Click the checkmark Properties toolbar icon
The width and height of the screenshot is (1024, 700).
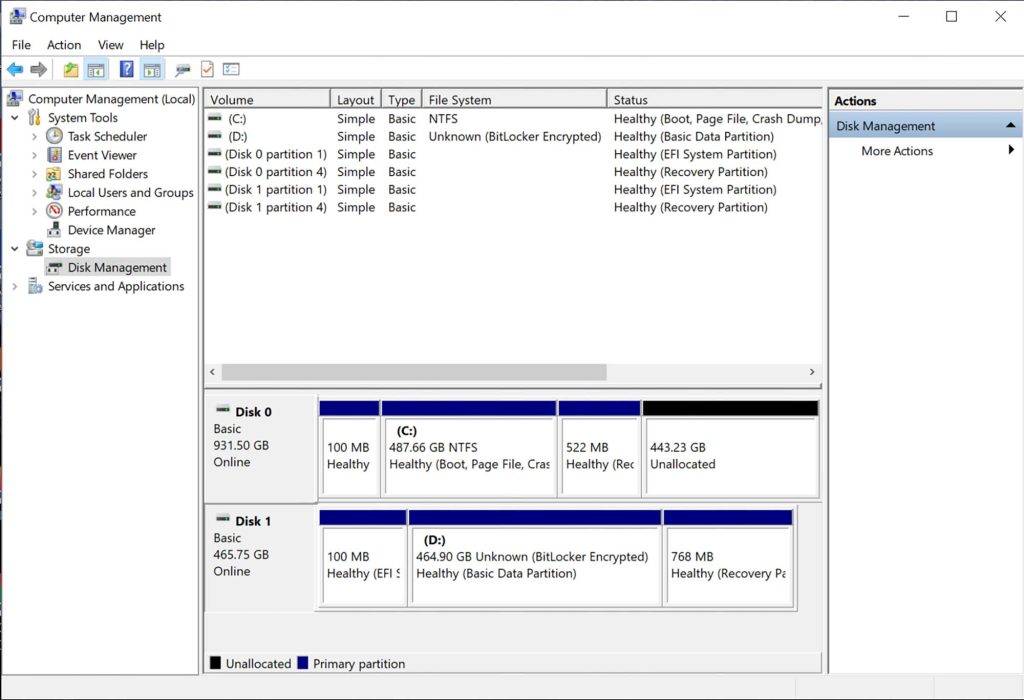click(x=207, y=69)
